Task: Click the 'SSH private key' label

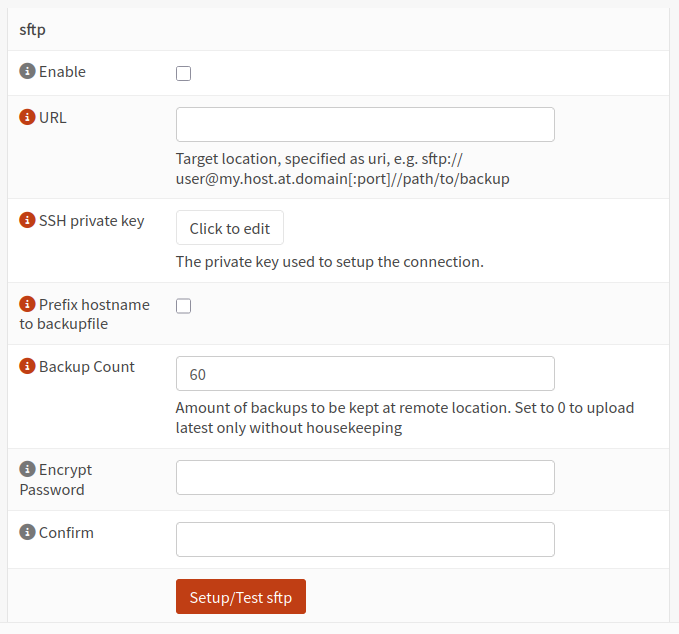Action: click(x=91, y=221)
